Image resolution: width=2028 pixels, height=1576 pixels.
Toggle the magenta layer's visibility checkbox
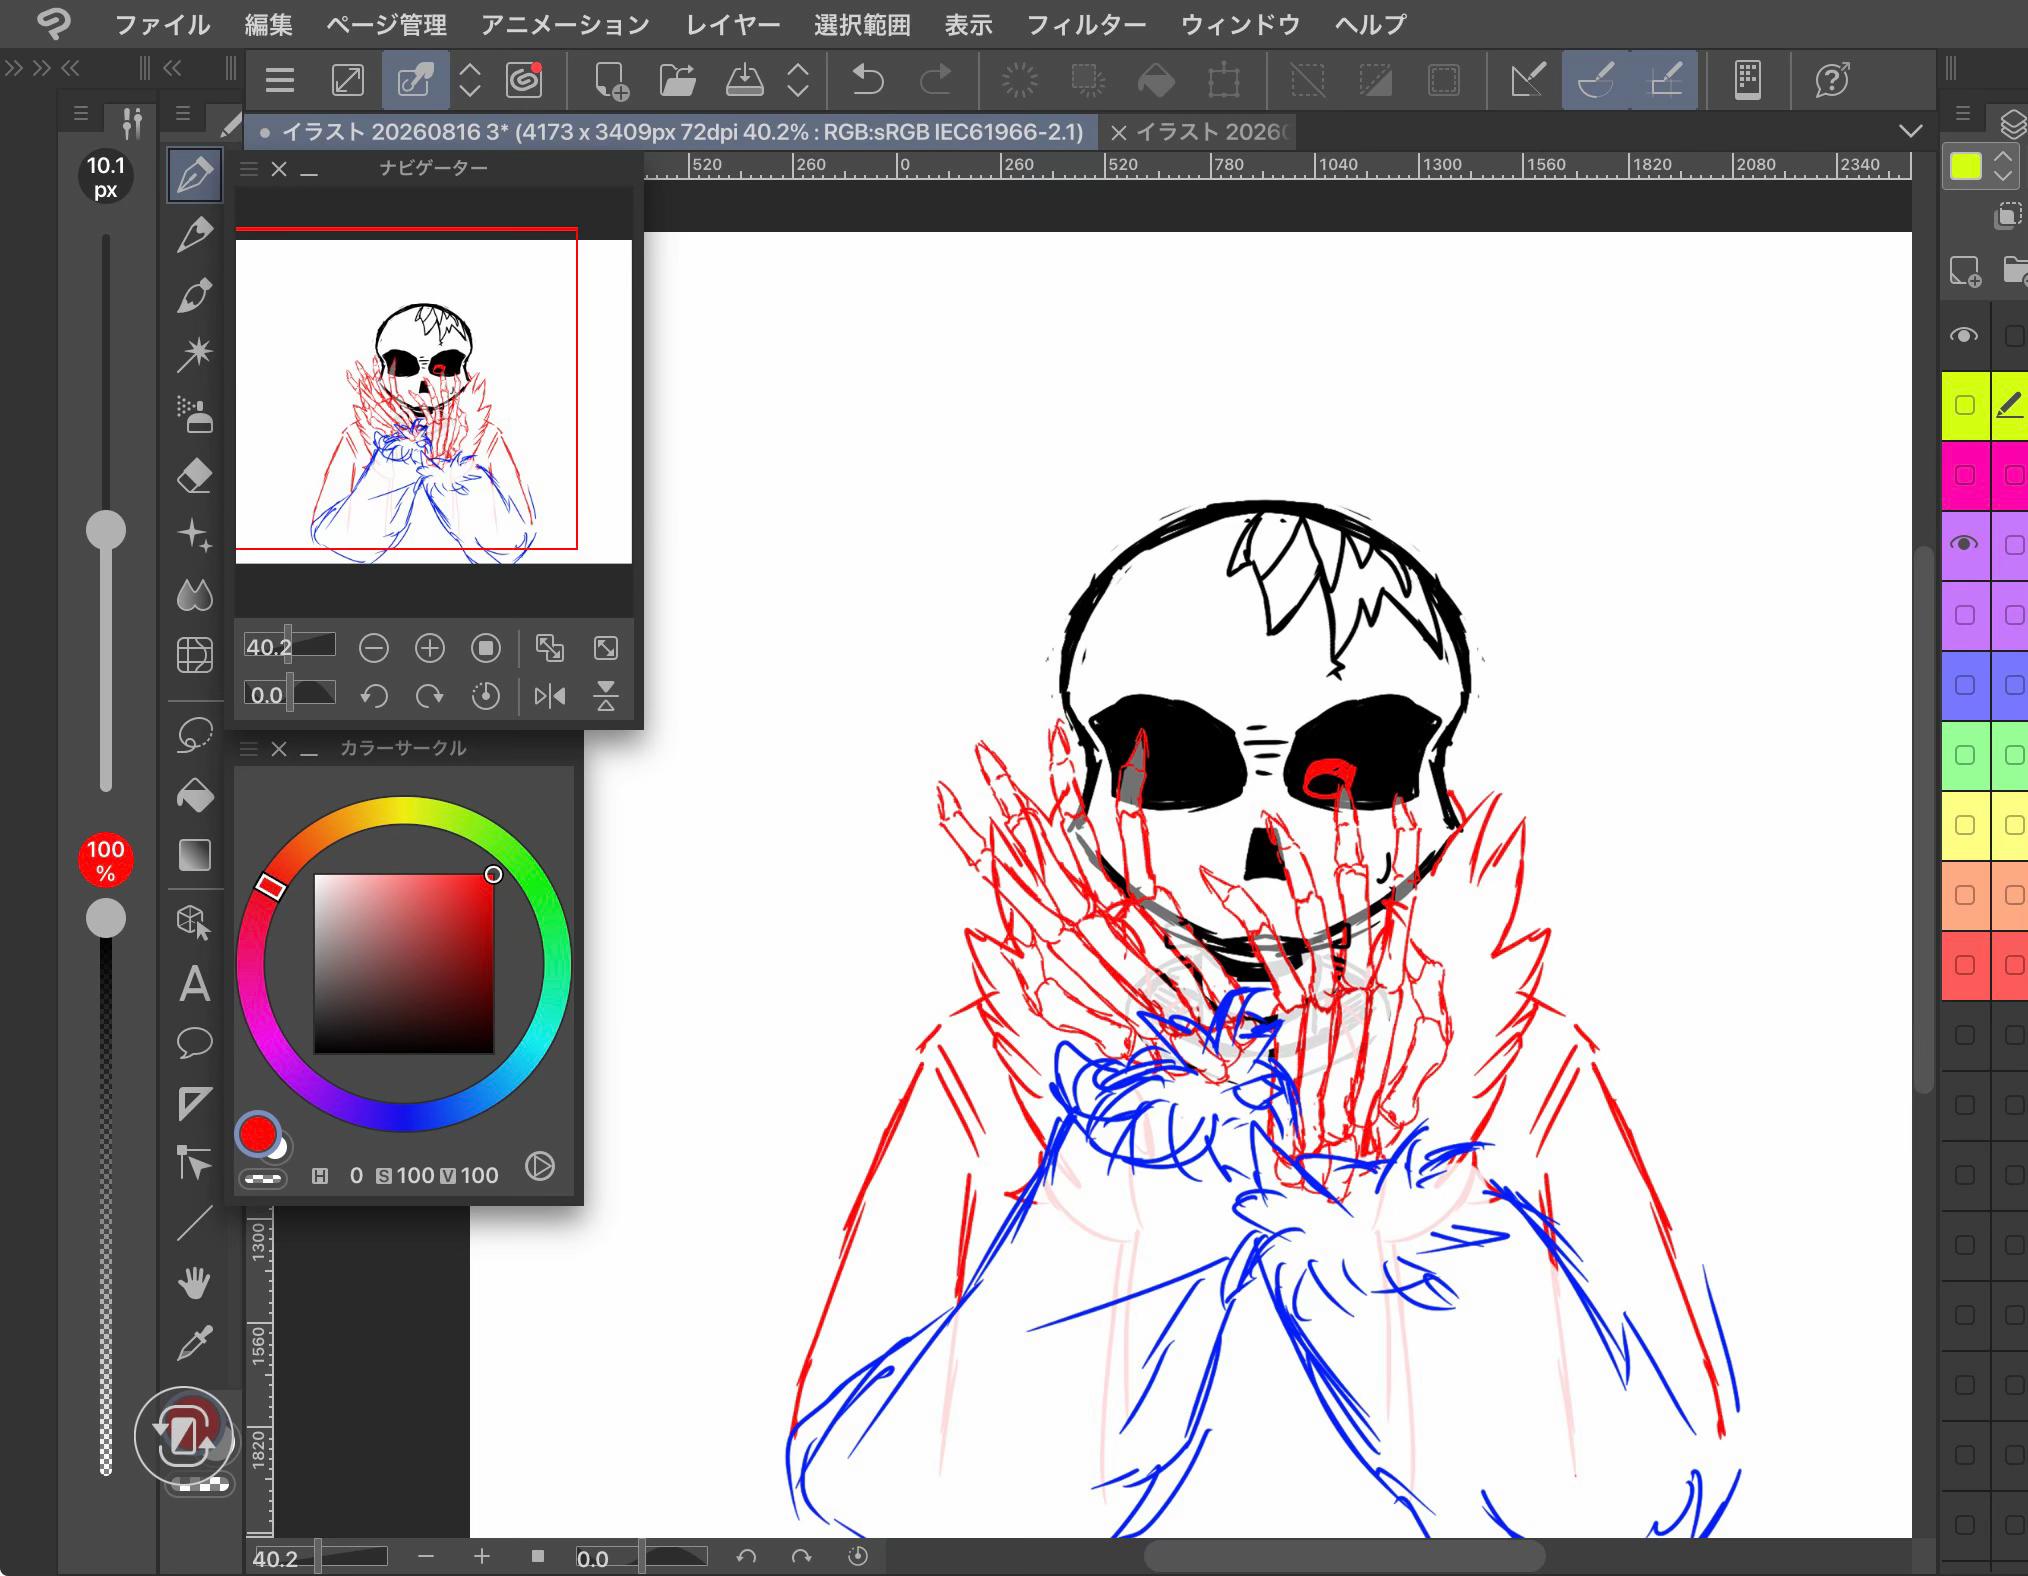coord(1965,475)
